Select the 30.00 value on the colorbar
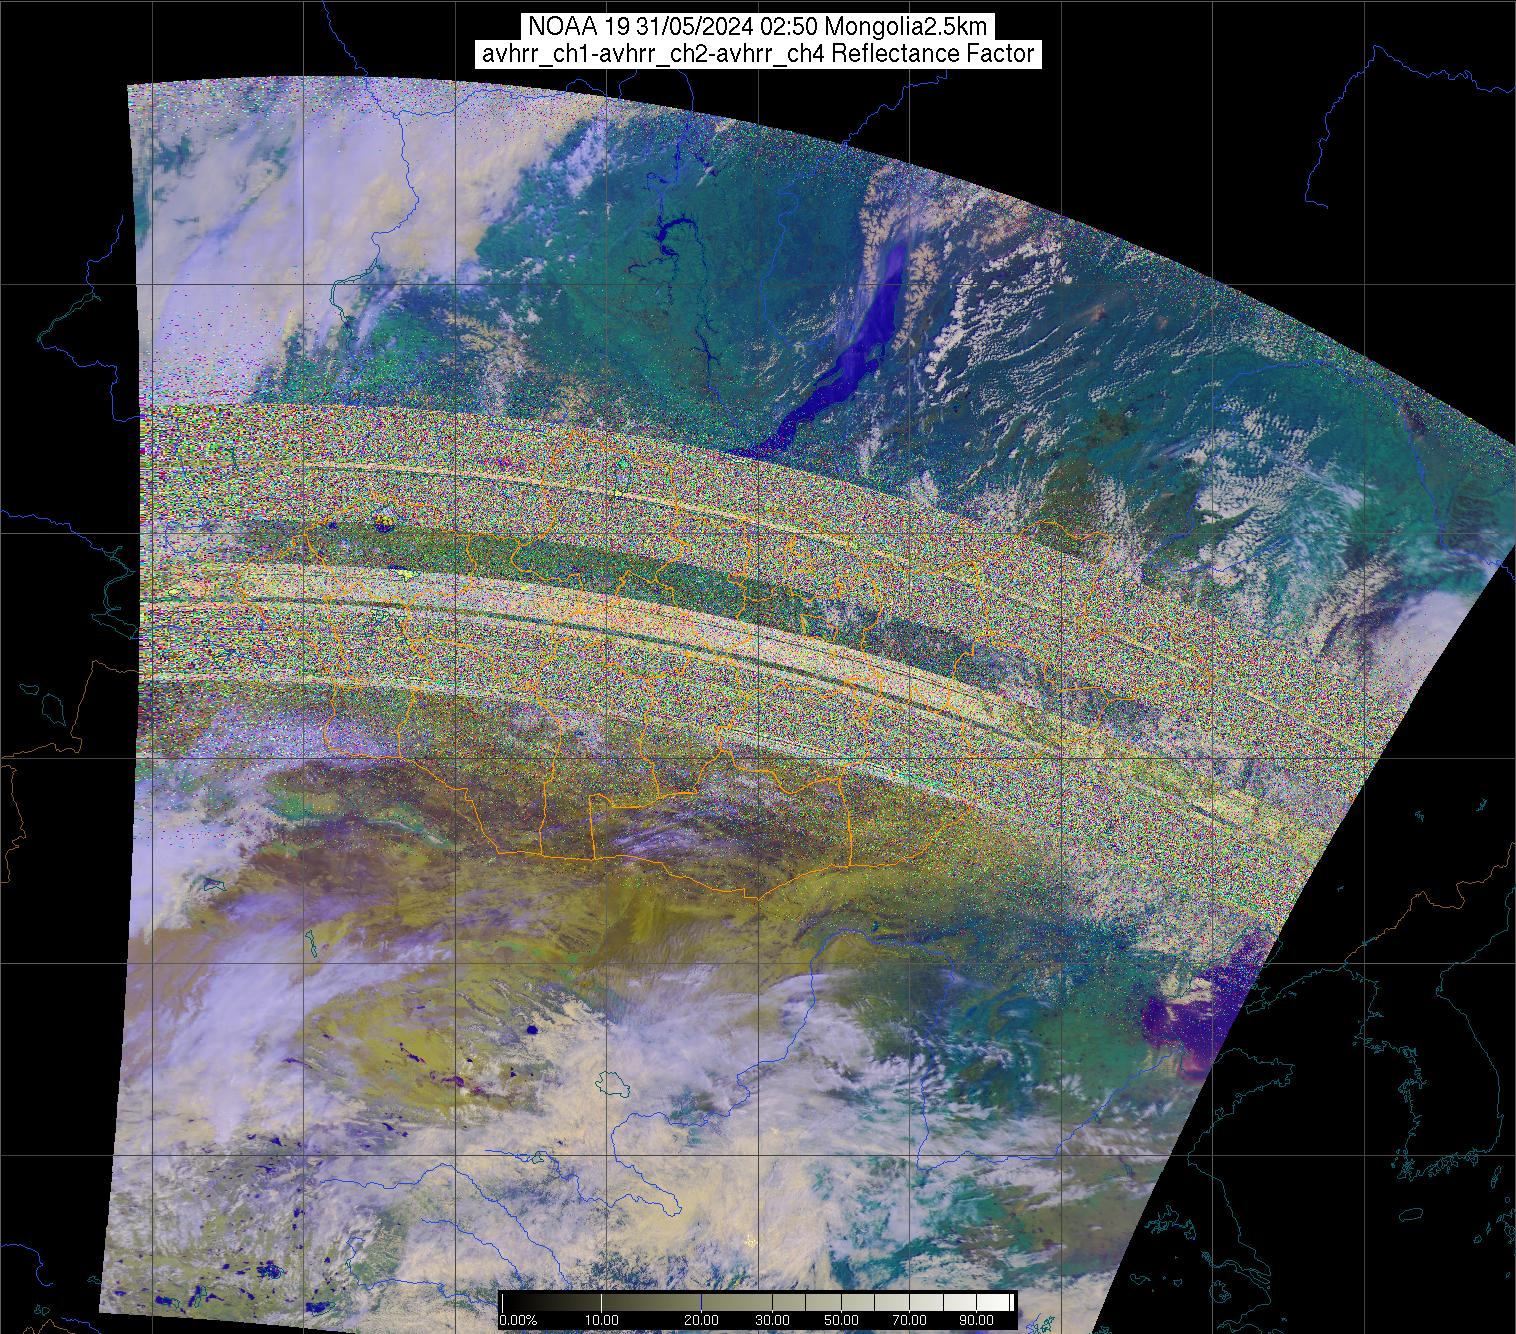This screenshot has height=1334, width=1516. click(773, 1321)
